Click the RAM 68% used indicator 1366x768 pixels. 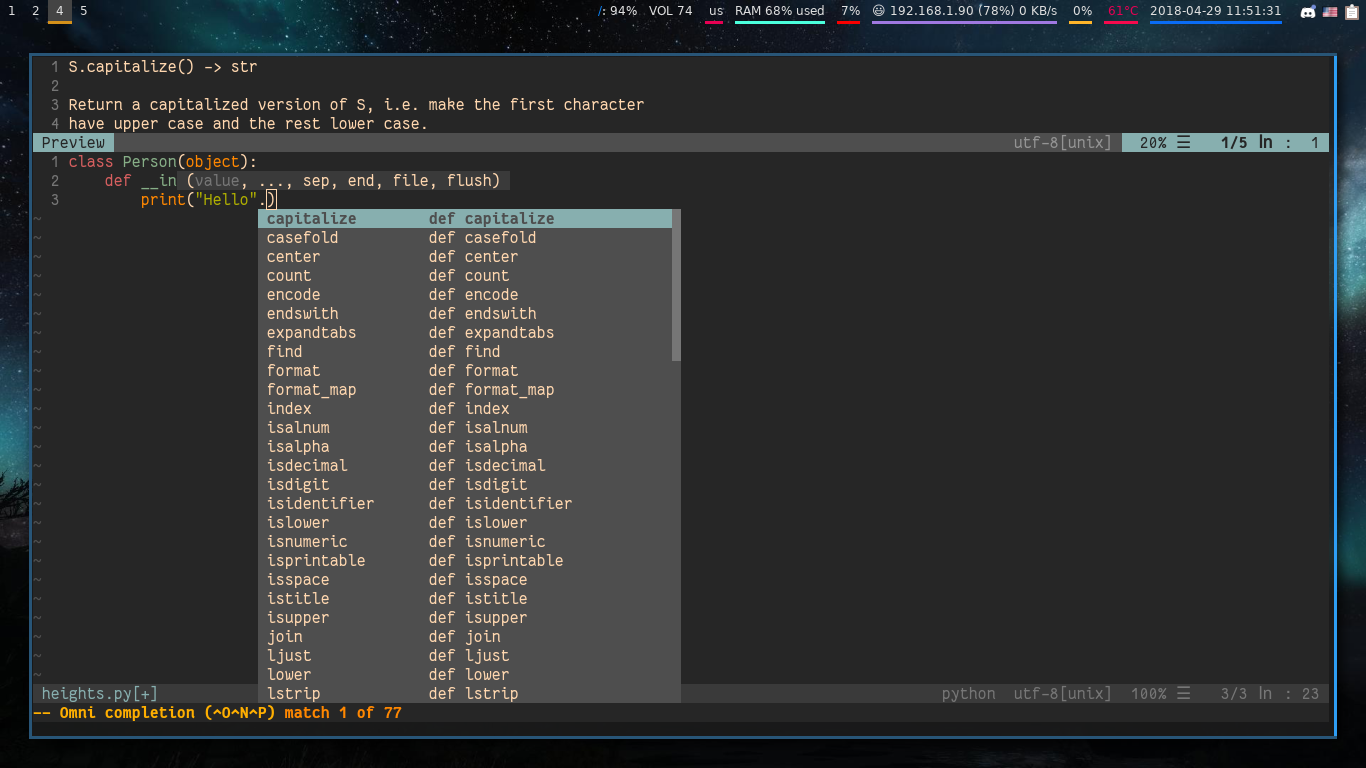pos(779,11)
